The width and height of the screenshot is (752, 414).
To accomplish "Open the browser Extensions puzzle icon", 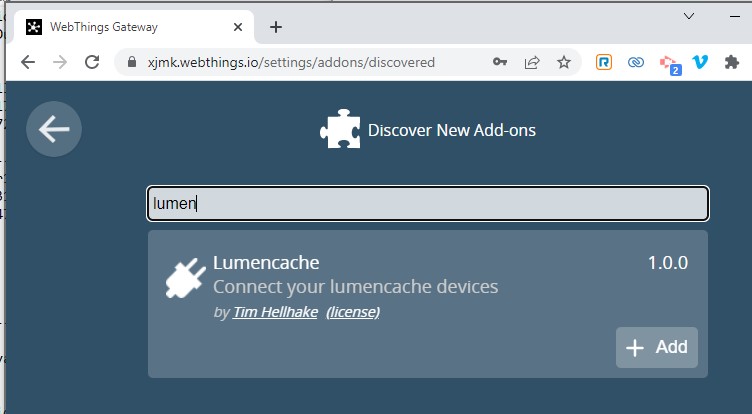I will click(731, 62).
